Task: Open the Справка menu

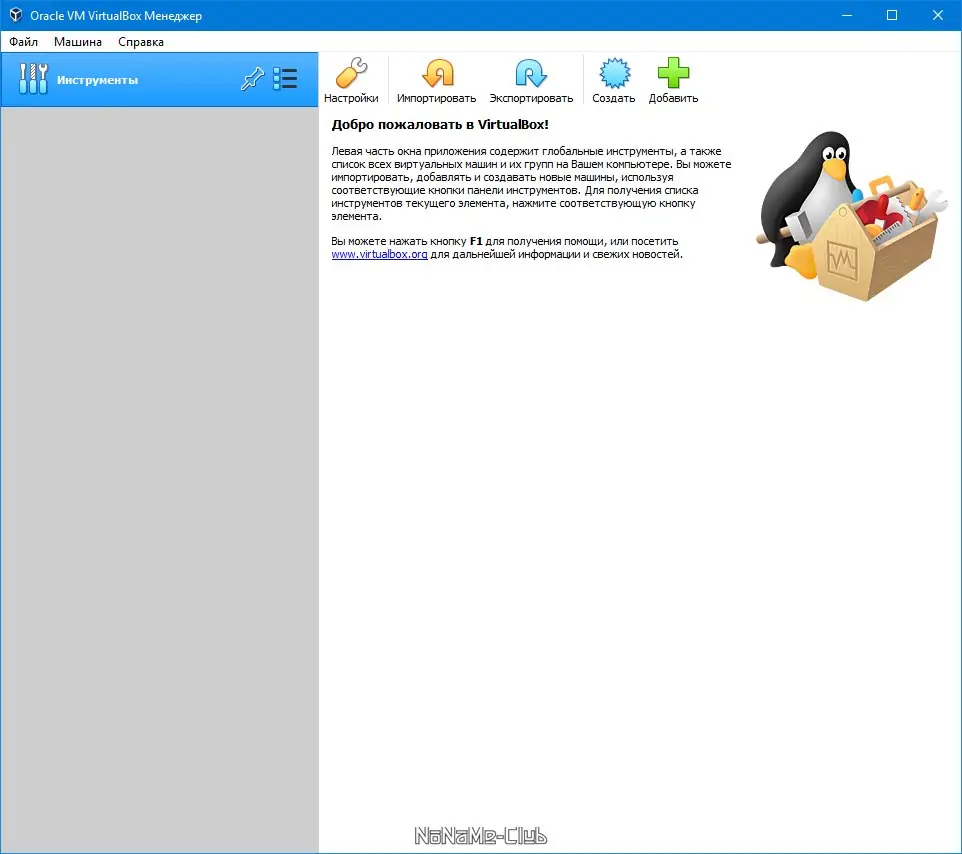Action: click(x=141, y=42)
